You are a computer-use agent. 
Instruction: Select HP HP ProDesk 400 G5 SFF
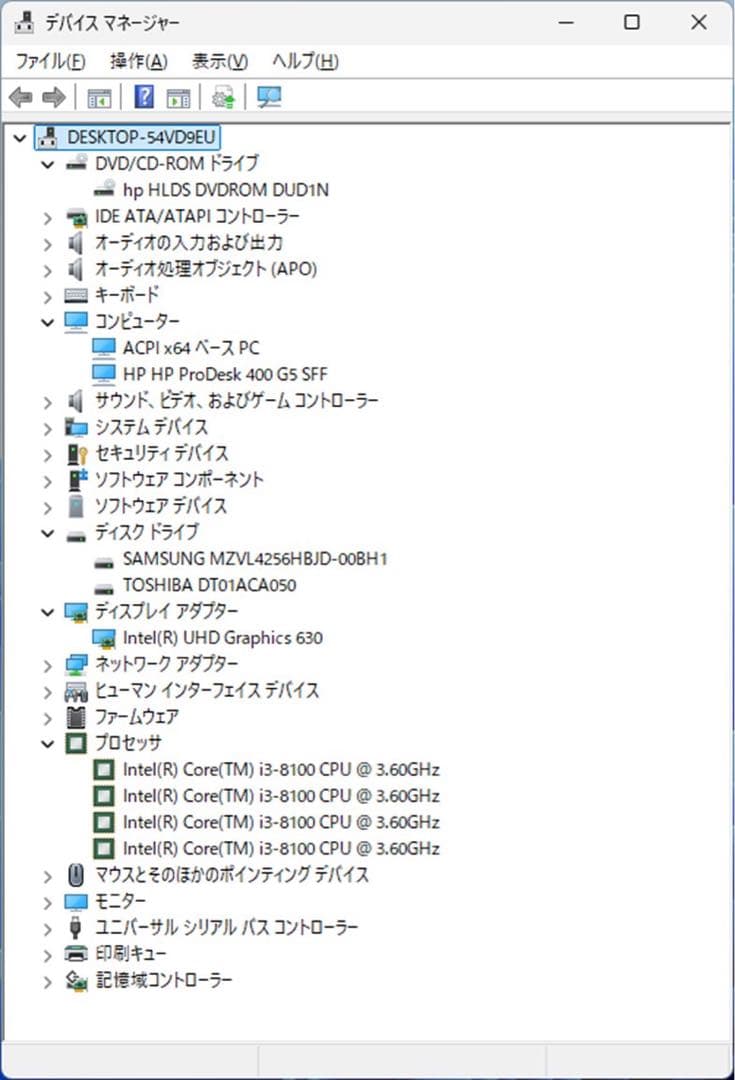pos(225,374)
